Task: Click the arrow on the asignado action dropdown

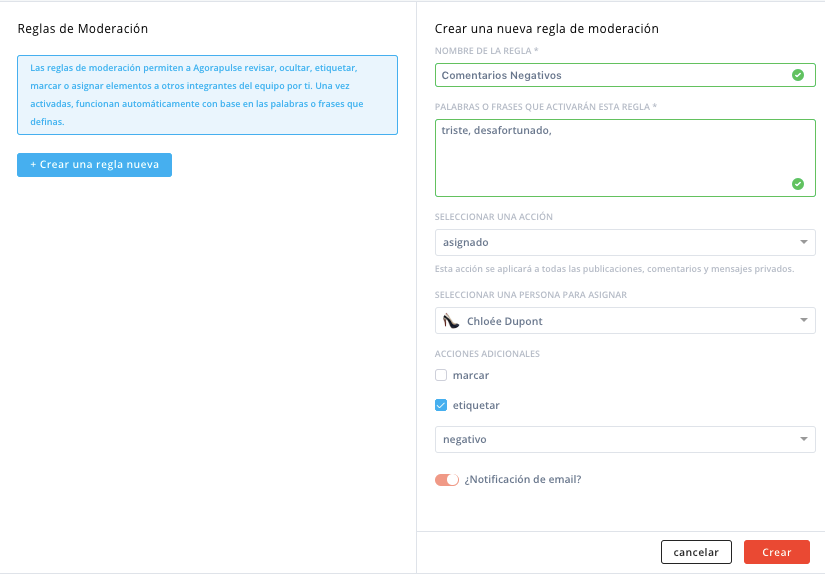Action: point(803,242)
